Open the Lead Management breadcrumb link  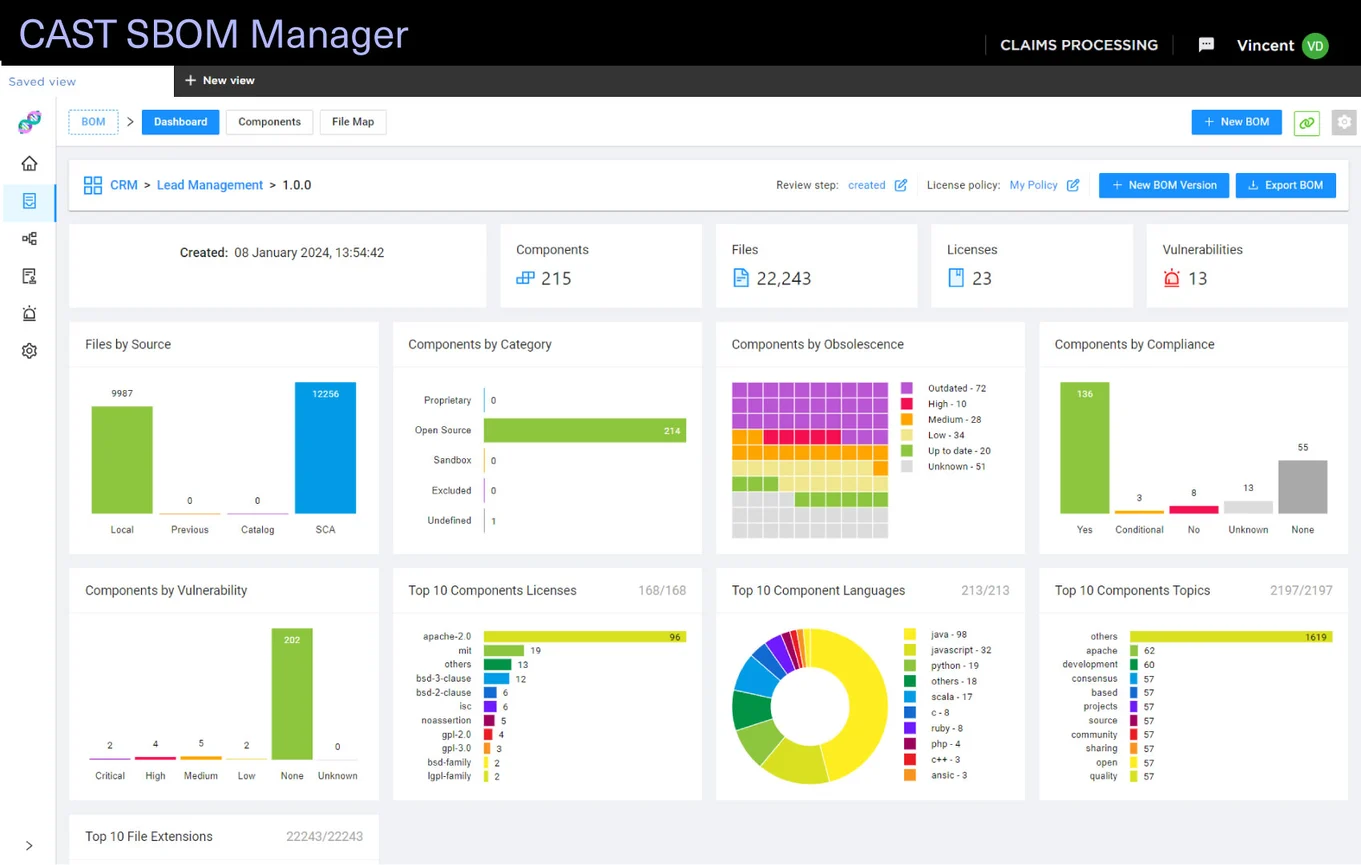pos(210,185)
